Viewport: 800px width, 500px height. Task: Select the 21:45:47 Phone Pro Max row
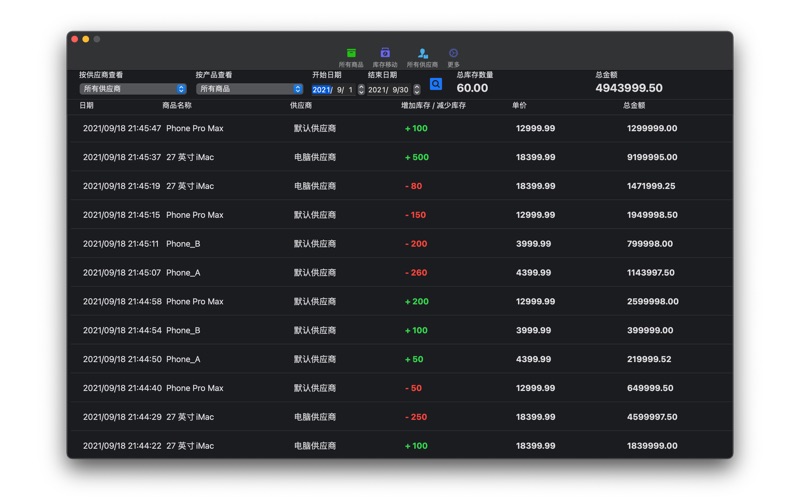click(400, 128)
